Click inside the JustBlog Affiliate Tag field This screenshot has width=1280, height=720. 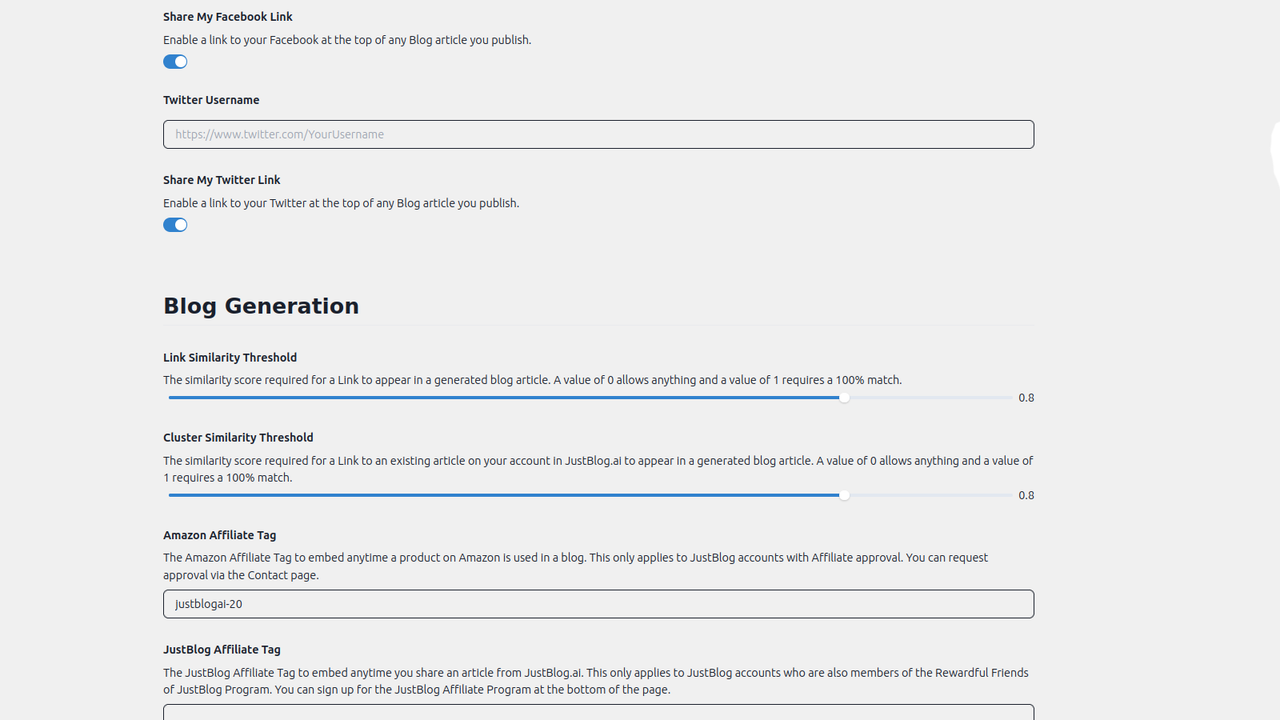[x=598, y=713]
